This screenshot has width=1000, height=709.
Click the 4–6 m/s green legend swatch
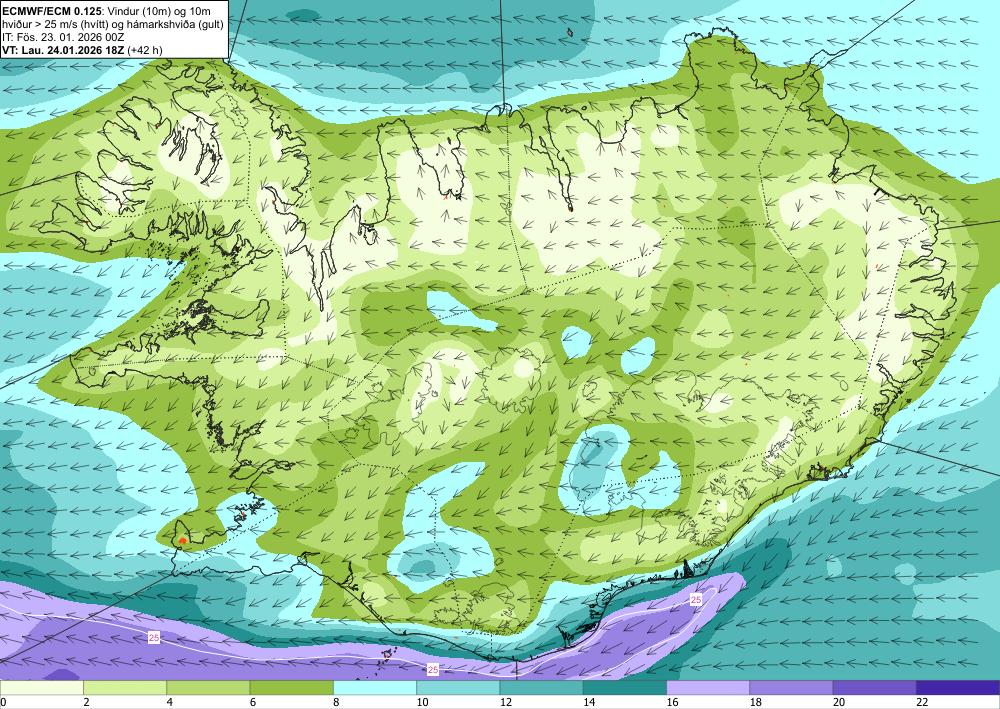pyautogui.click(x=208, y=688)
